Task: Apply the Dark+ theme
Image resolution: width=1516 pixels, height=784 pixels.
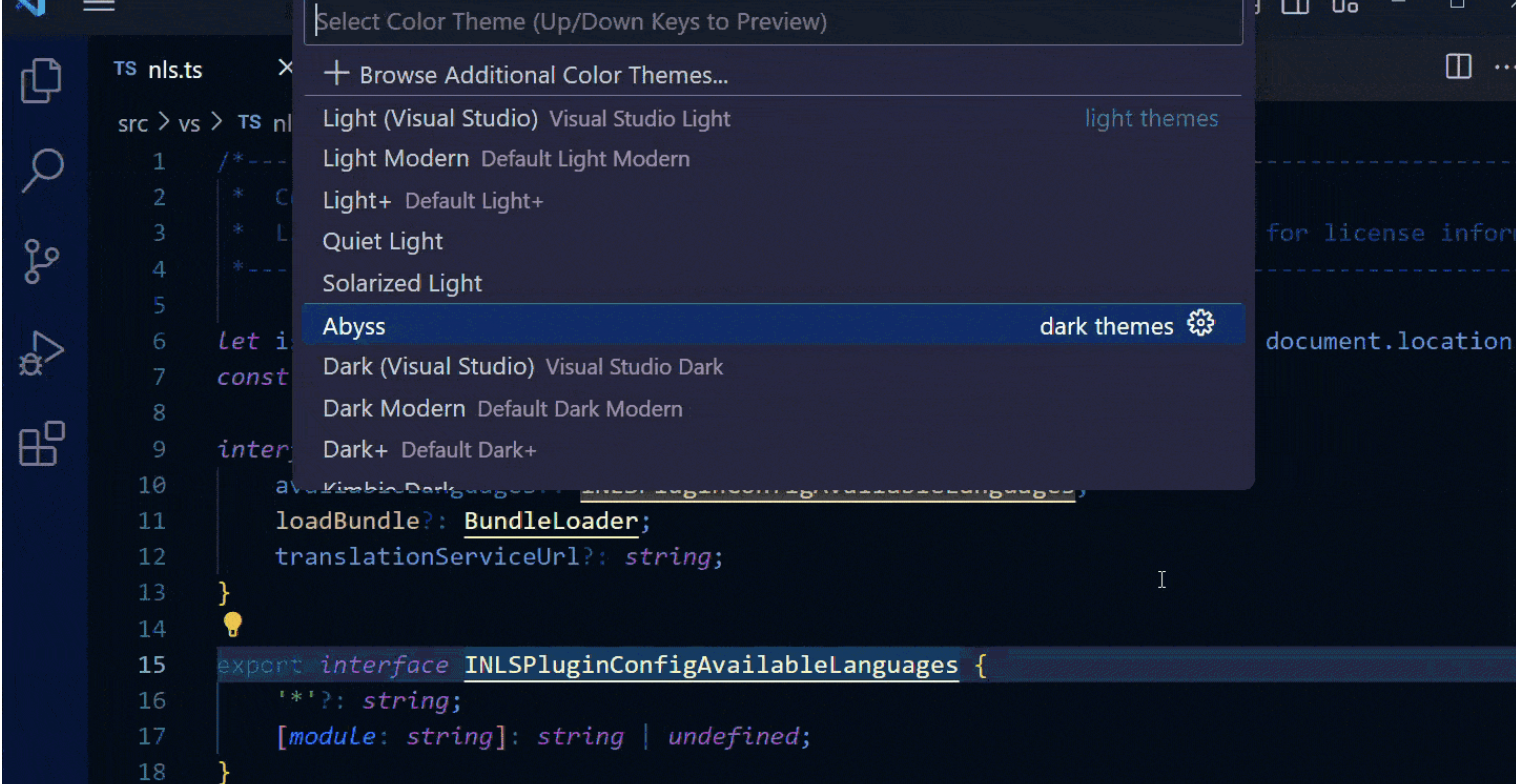Action: 773,450
